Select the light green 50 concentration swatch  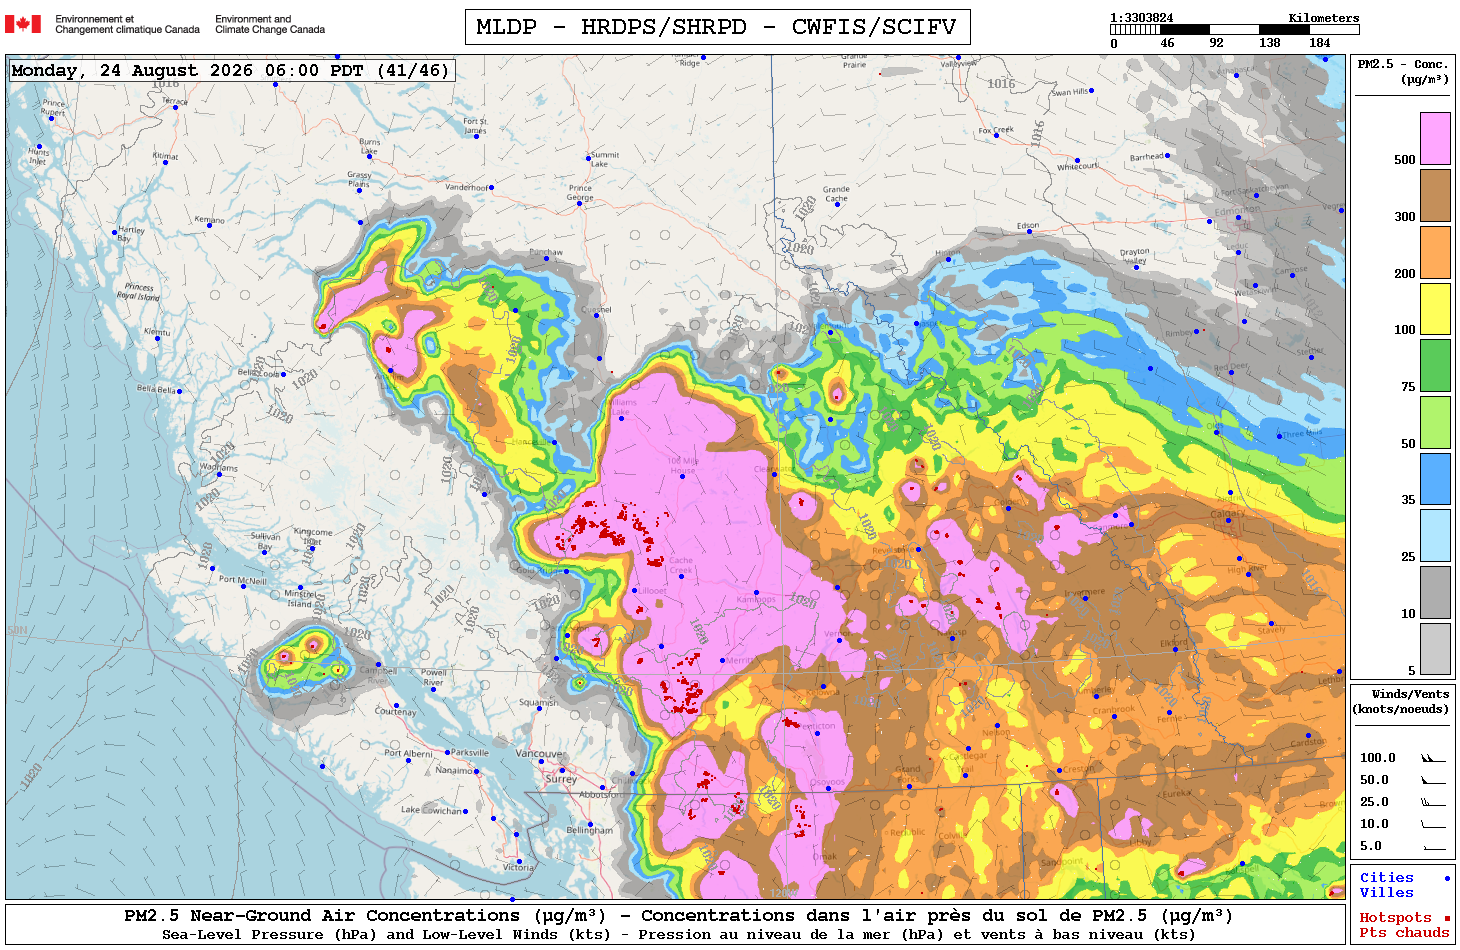[1435, 422]
